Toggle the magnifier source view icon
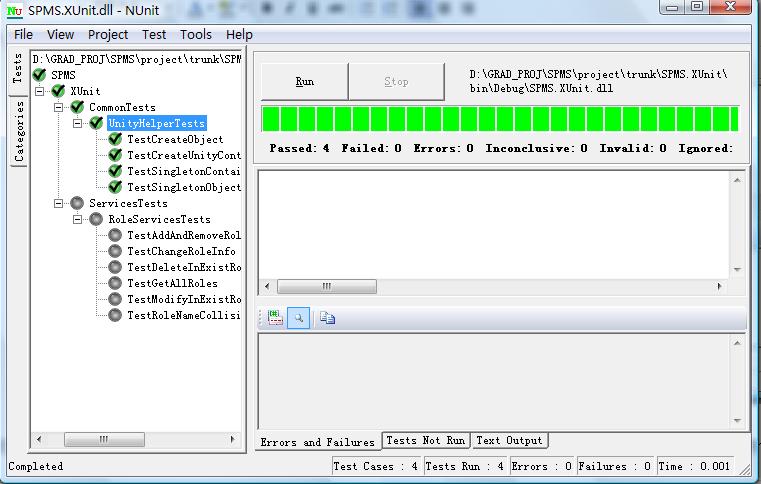The height and width of the screenshot is (484, 761). 298,318
